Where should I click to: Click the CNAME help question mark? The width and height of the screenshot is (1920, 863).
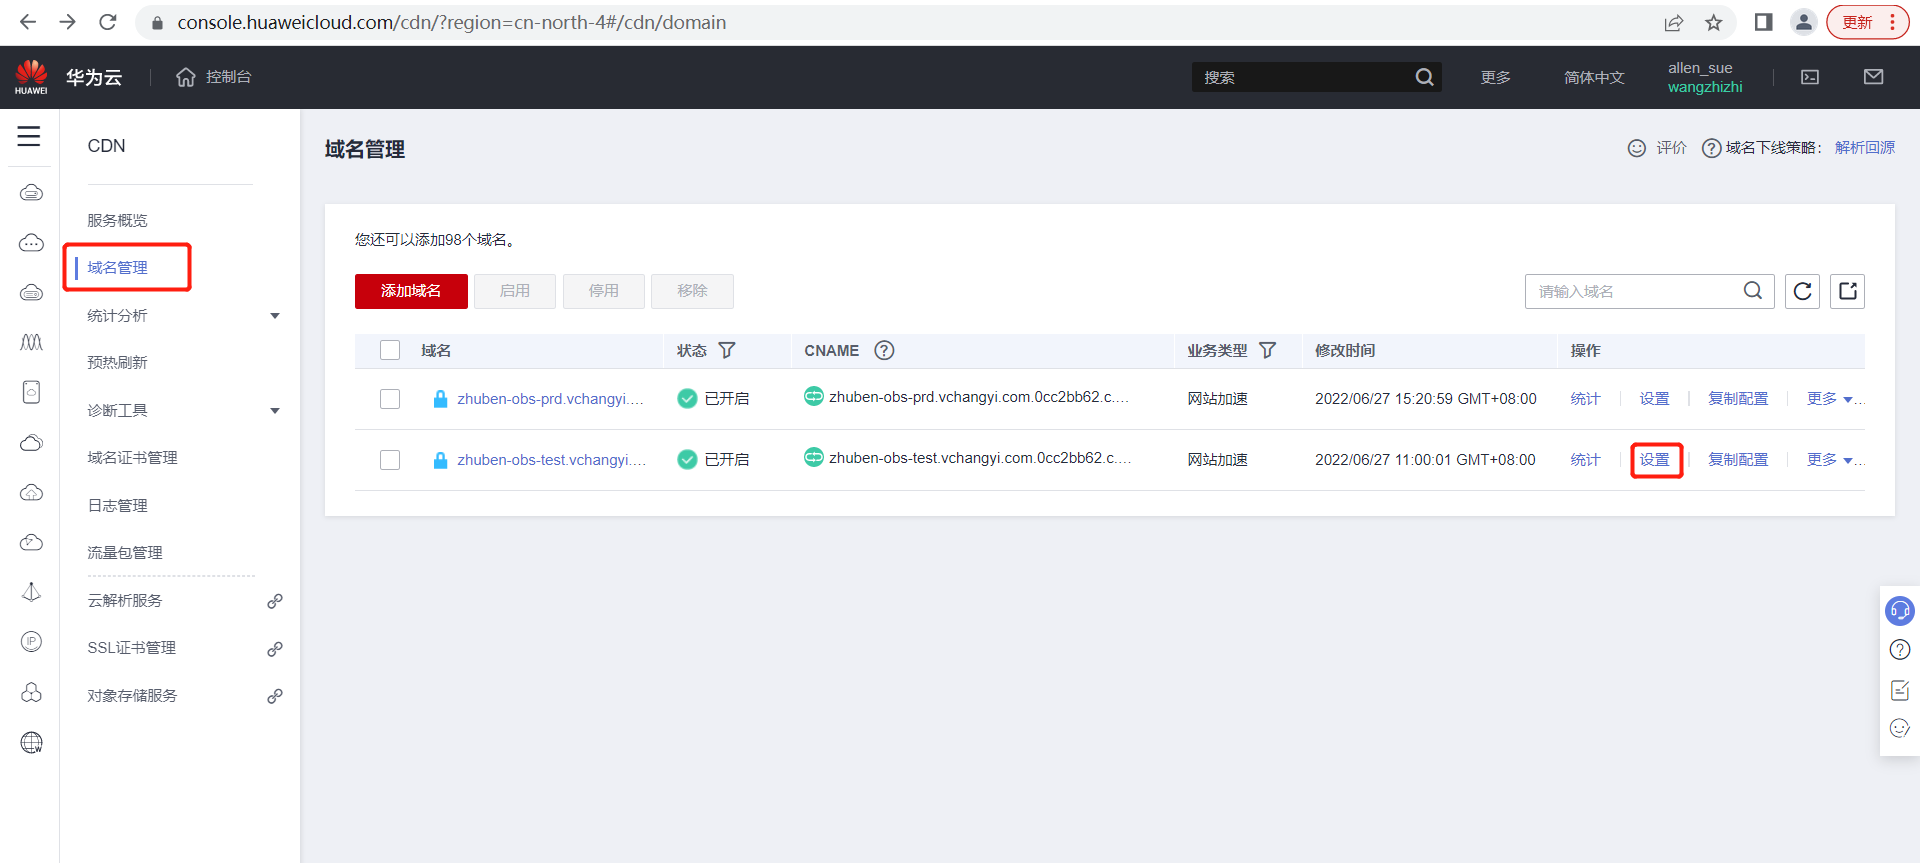[884, 351]
